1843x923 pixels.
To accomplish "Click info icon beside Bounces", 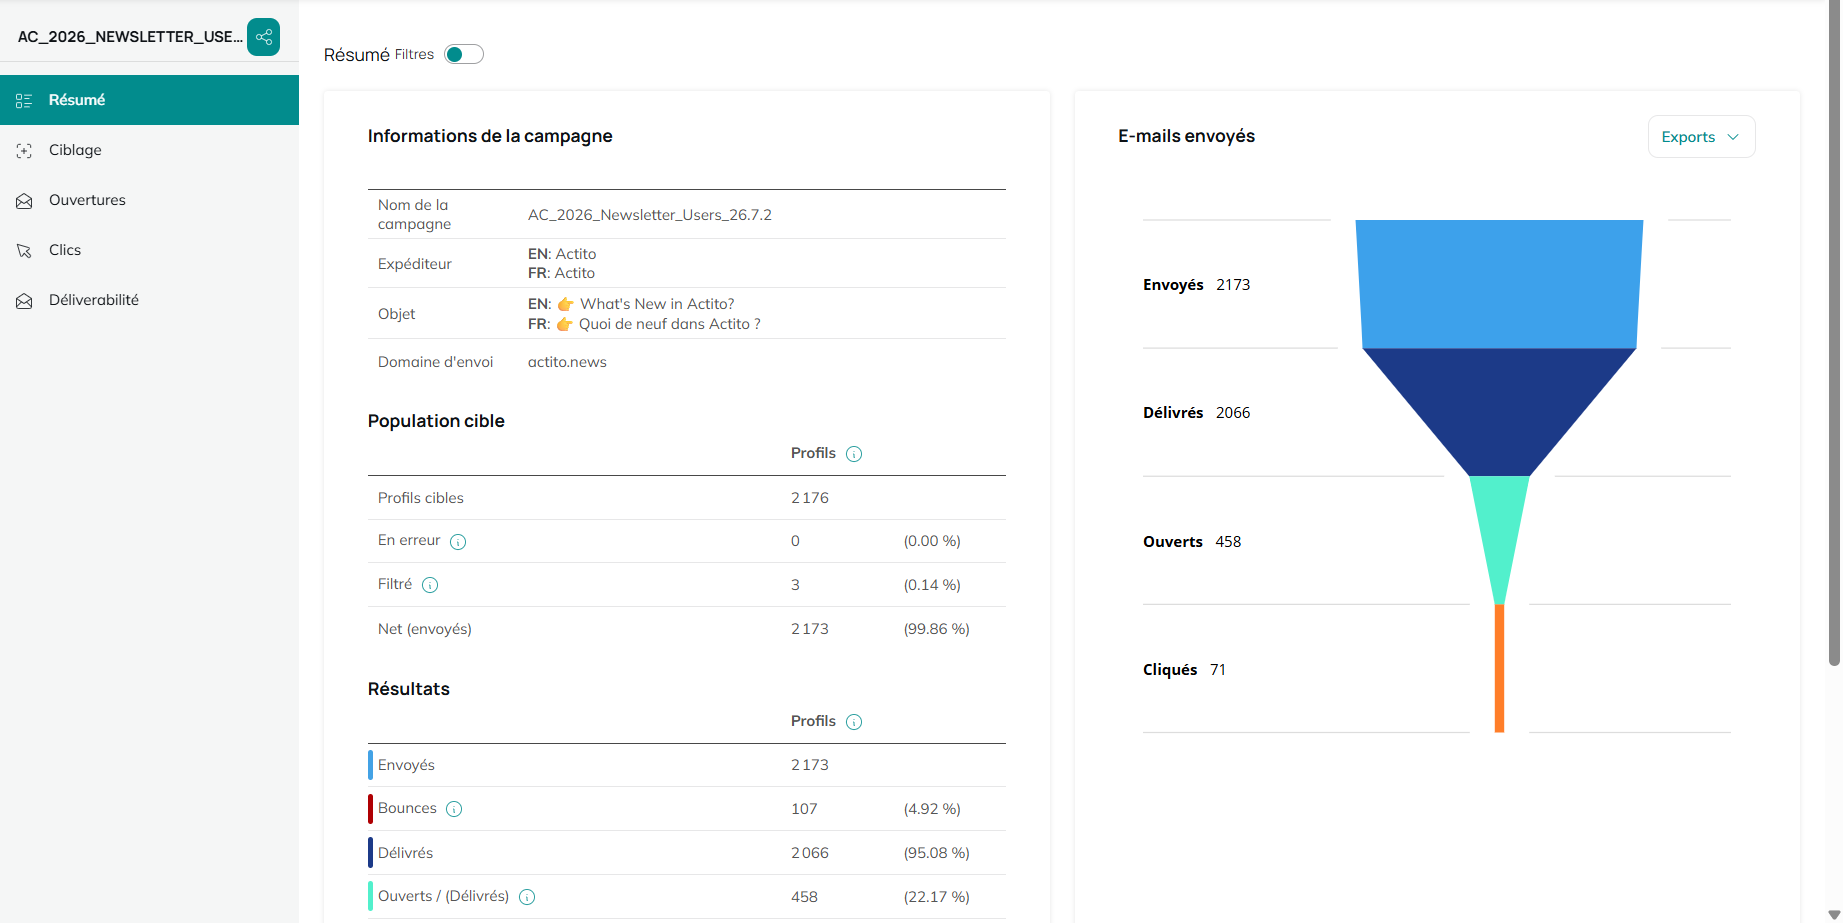I will pyautogui.click(x=454, y=809).
